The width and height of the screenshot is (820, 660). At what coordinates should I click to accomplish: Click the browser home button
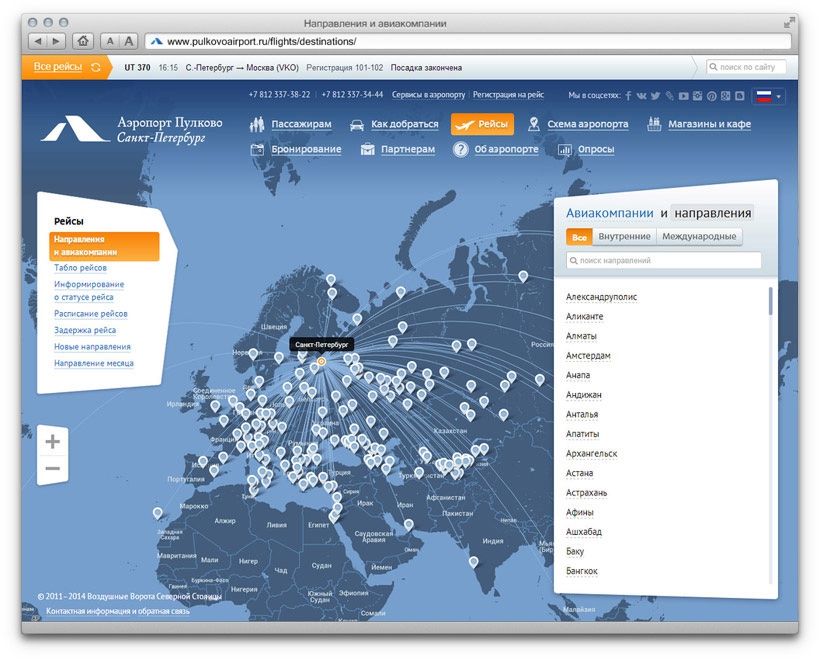tap(83, 41)
